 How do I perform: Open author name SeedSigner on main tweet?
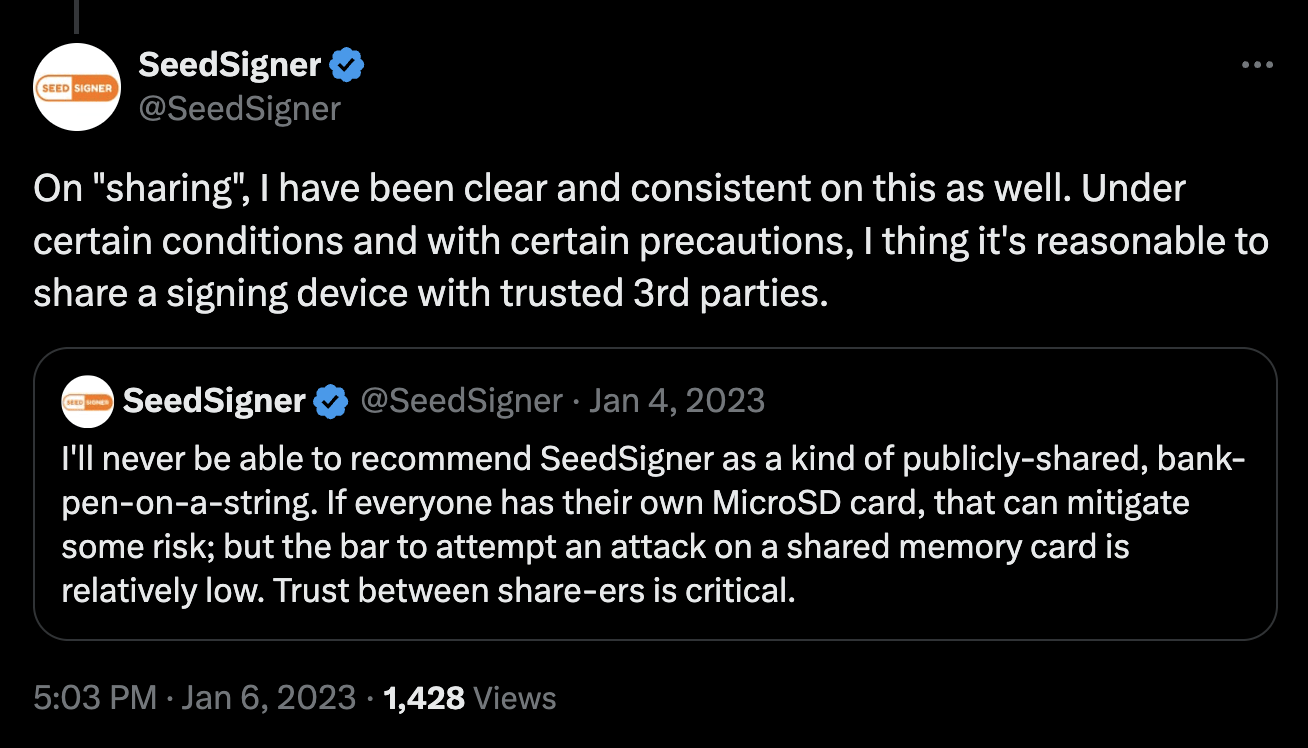coord(229,66)
